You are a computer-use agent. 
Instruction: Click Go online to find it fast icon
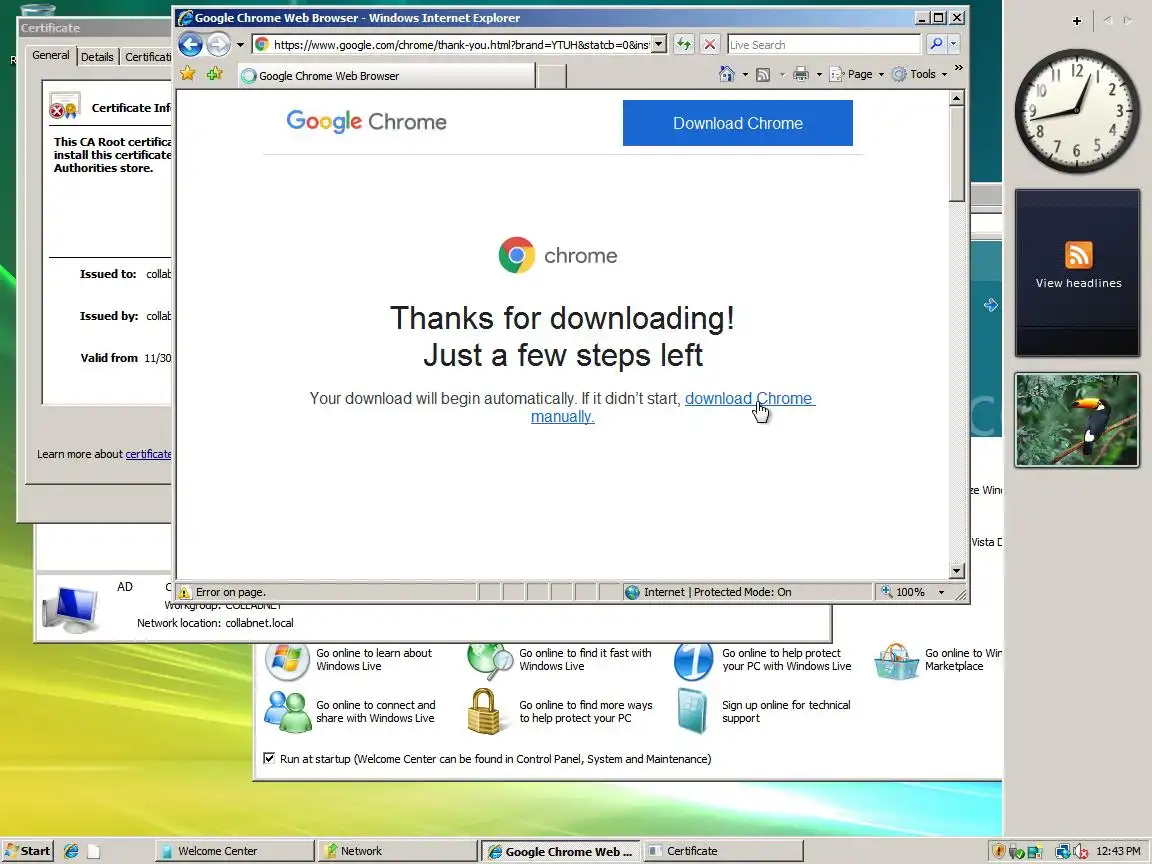tap(490, 660)
